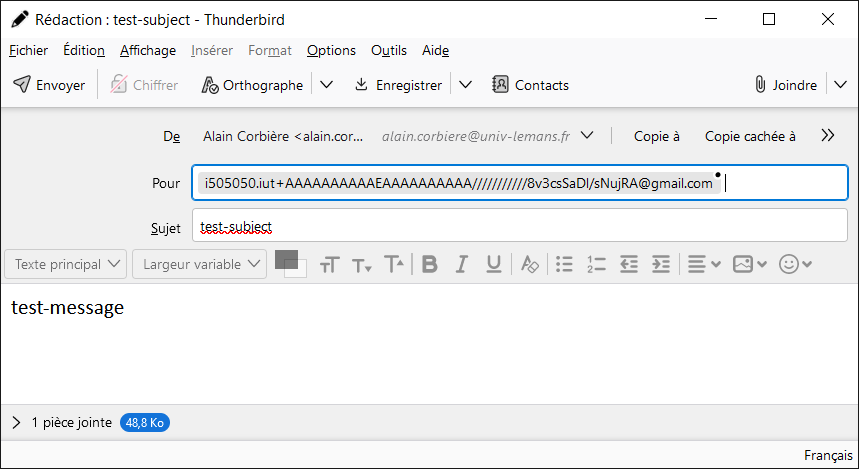The image size is (859, 469).
Task: Close the Thunderbird compose window
Action: coord(828,19)
